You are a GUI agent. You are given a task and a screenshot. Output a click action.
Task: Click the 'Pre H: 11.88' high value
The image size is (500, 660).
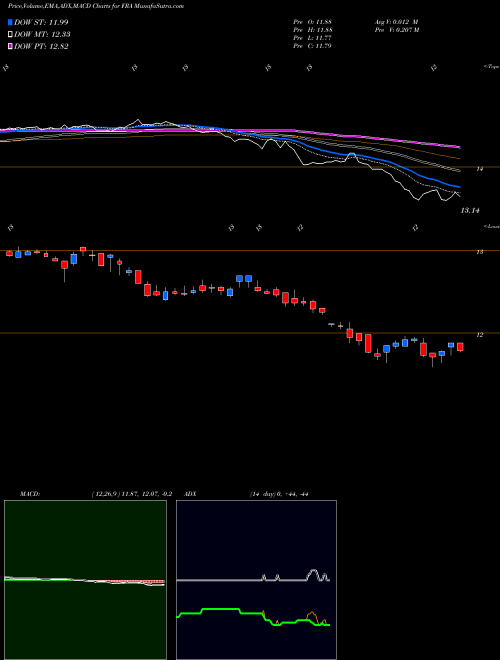(x=312, y=30)
